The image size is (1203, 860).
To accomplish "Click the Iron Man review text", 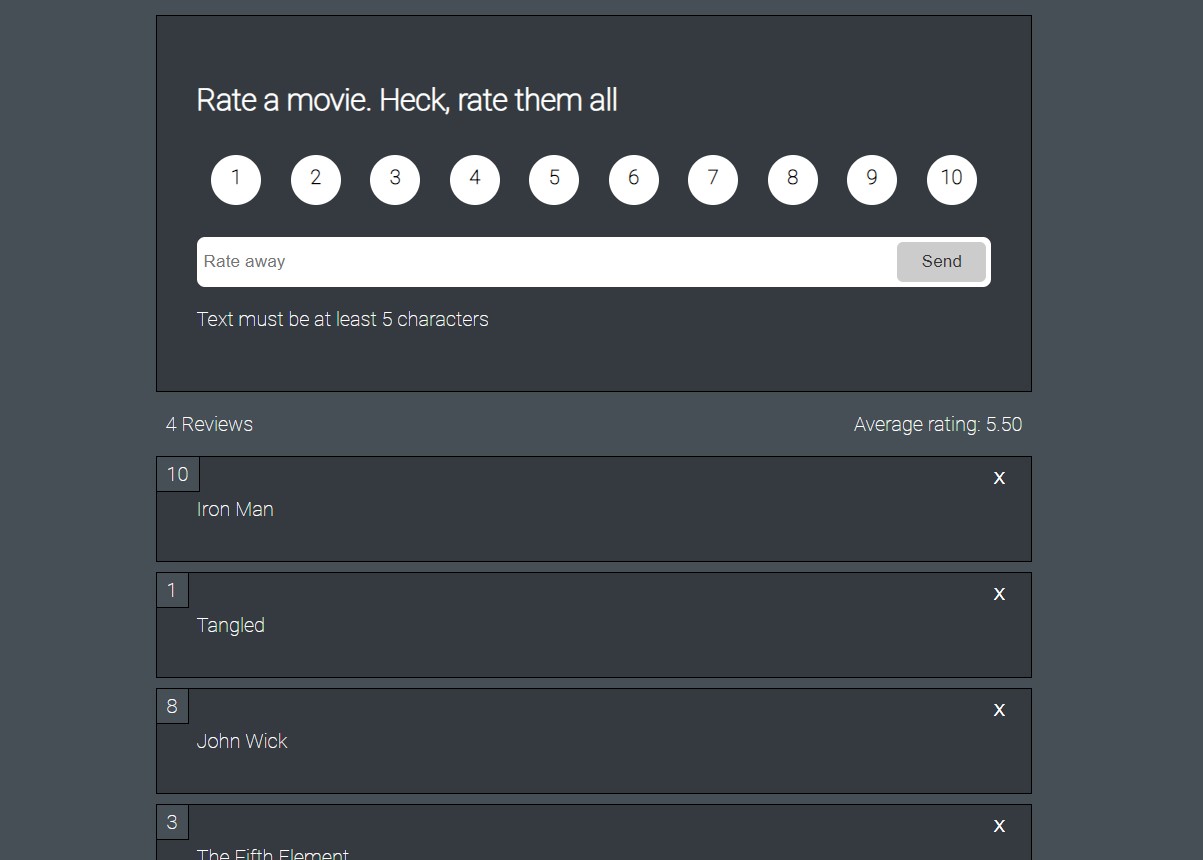I will pyautogui.click(x=235, y=510).
